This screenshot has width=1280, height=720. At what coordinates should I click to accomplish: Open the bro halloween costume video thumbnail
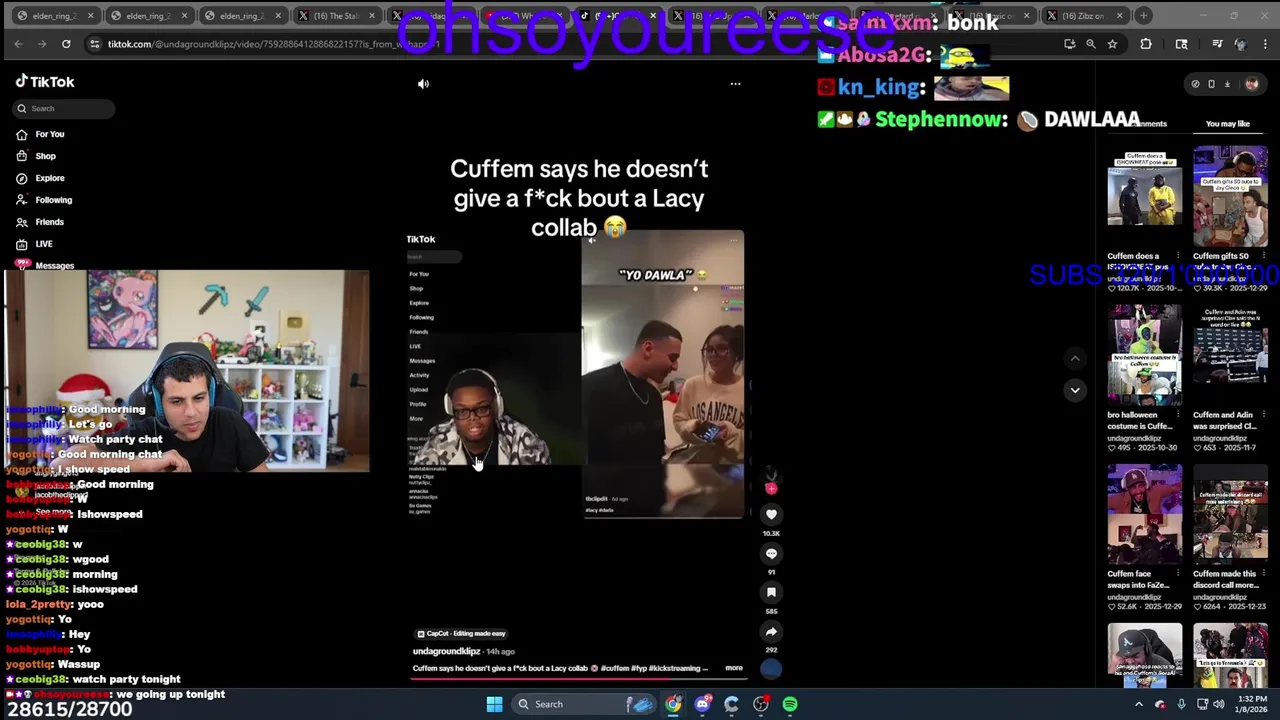[x=1144, y=355]
